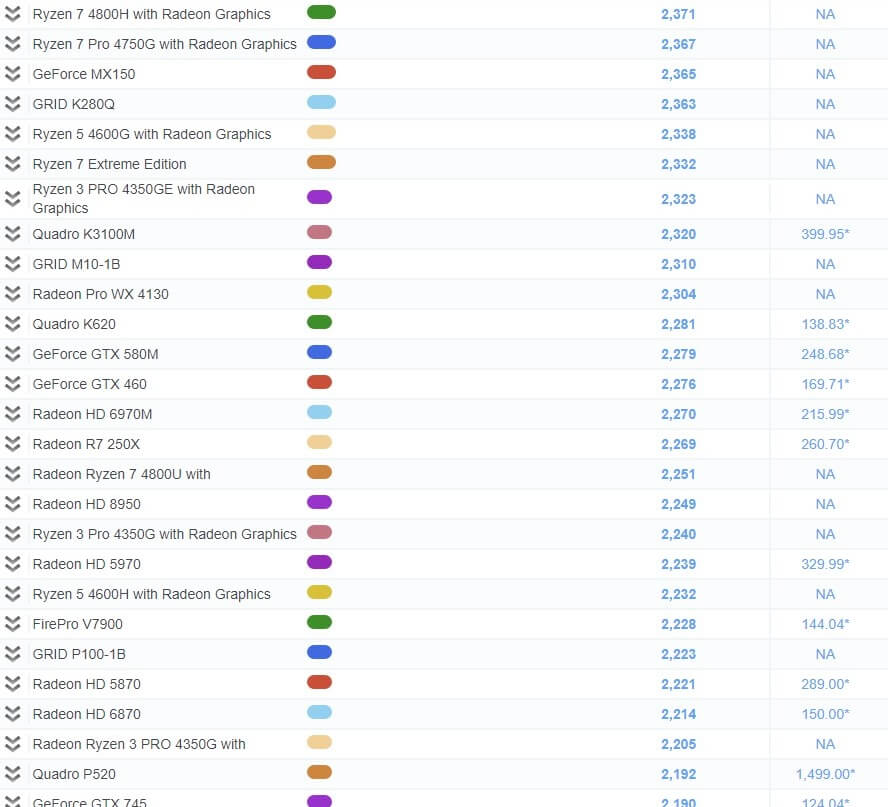Expand the Quadro K3100M row chevron

click(x=12, y=234)
